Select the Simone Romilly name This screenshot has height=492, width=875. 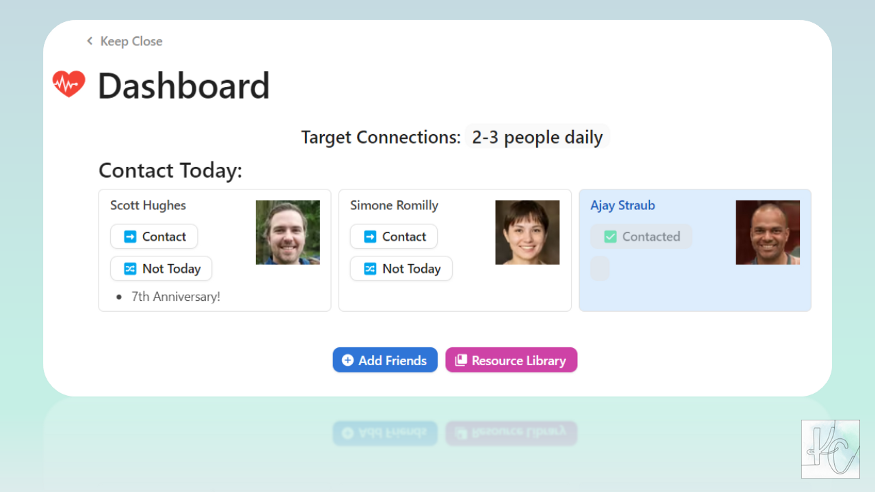coord(394,206)
